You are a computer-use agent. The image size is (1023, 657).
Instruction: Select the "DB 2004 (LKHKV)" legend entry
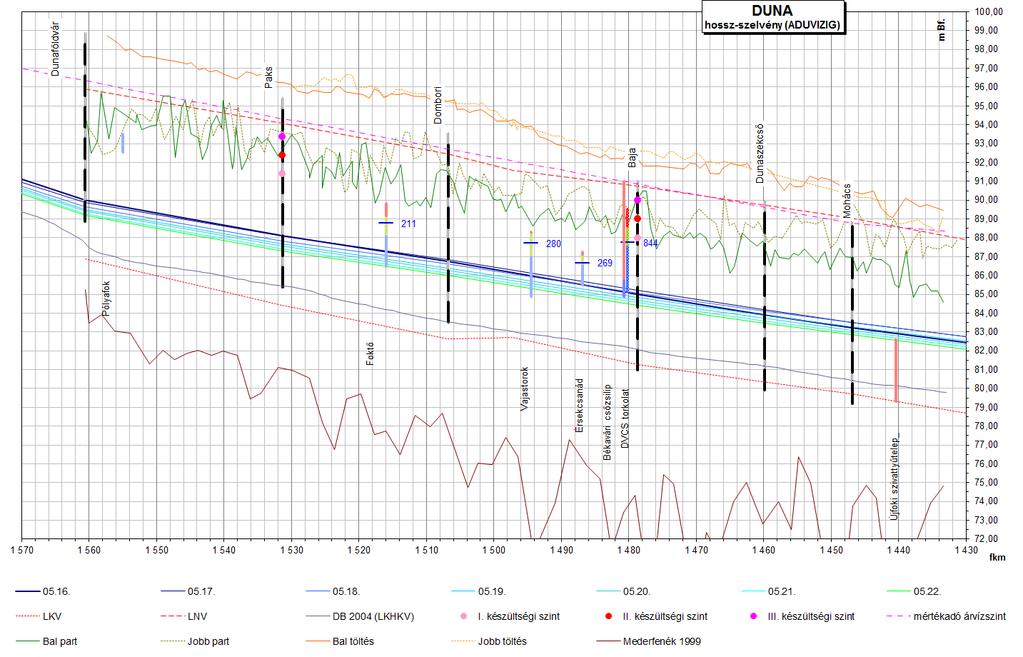click(360, 617)
